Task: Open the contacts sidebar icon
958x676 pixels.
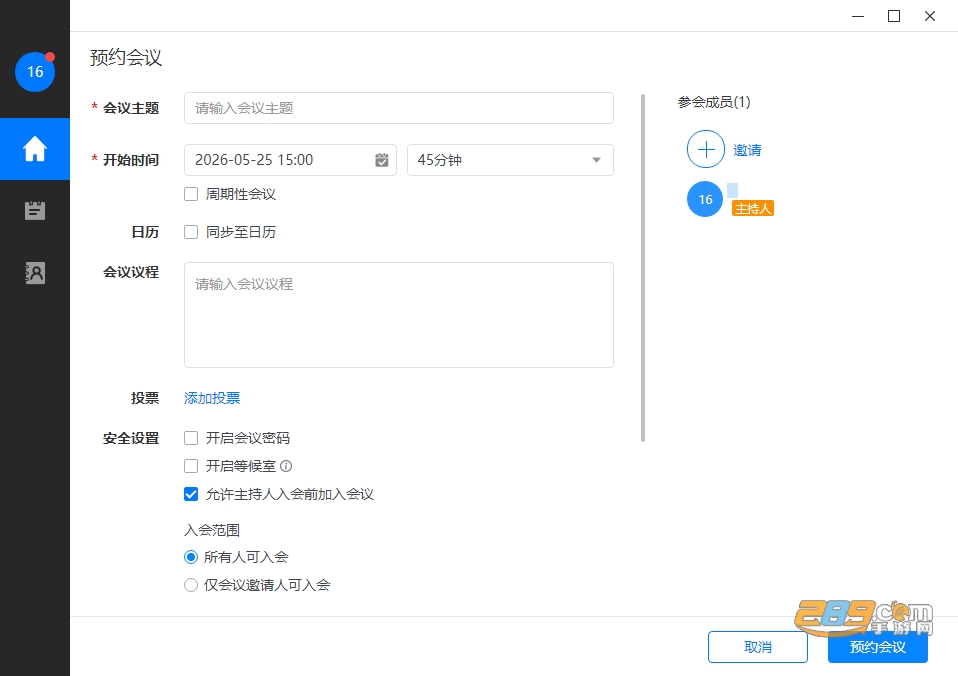Action: (35, 273)
